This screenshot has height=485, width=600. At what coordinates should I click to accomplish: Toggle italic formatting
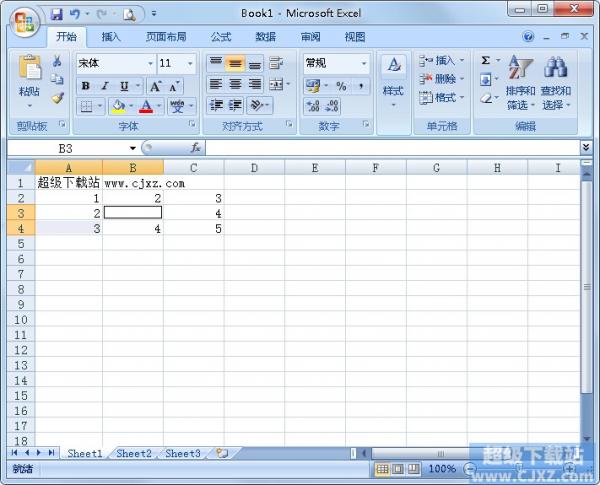tap(105, 86)
